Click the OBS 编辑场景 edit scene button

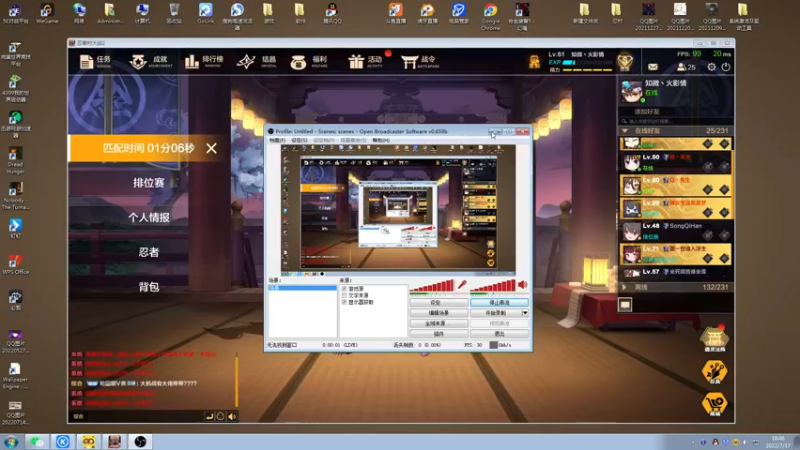(x=438, y=313)
